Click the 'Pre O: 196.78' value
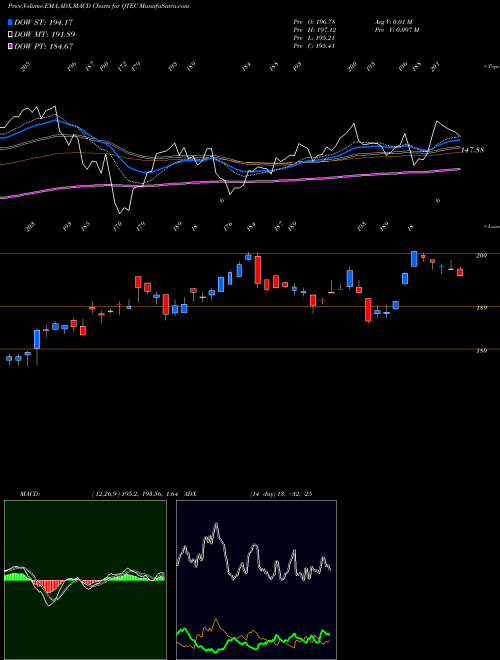The image size is (500, 660). point(314,22)
